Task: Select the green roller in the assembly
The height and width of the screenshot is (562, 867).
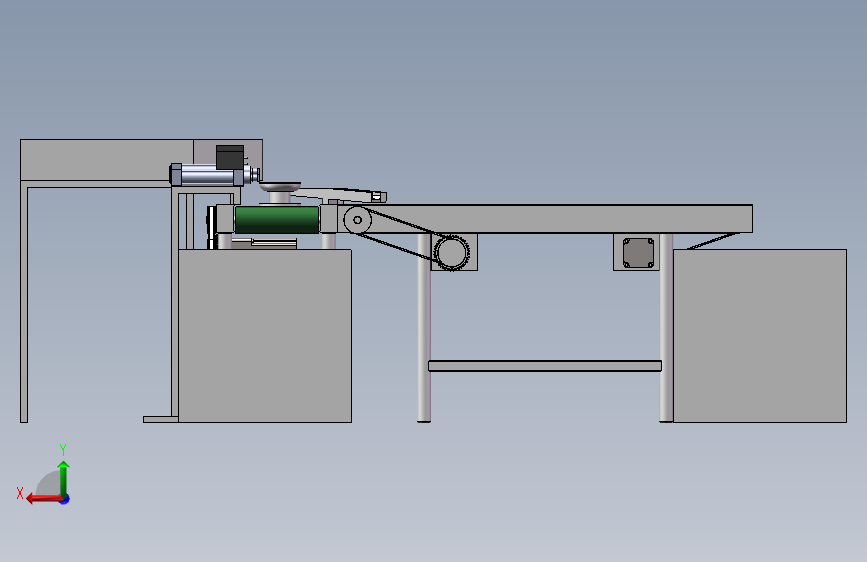Action: point(277,219)
